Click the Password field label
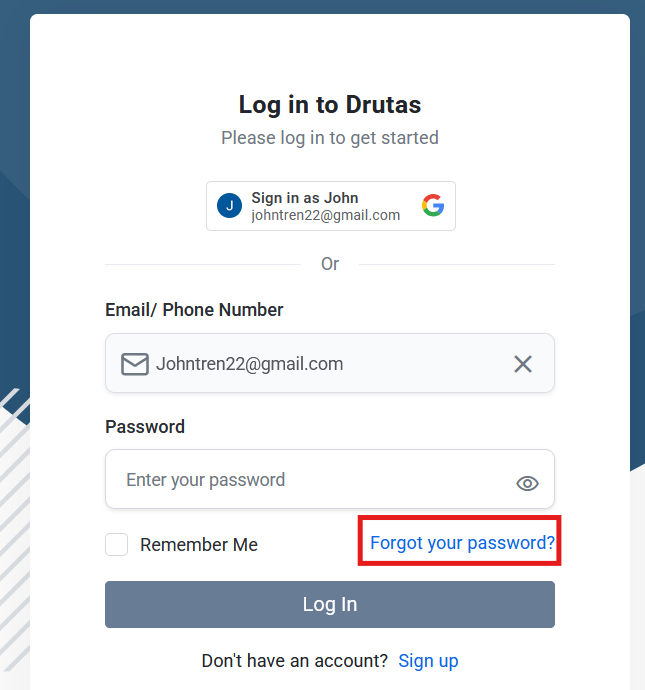 [145, 427]
